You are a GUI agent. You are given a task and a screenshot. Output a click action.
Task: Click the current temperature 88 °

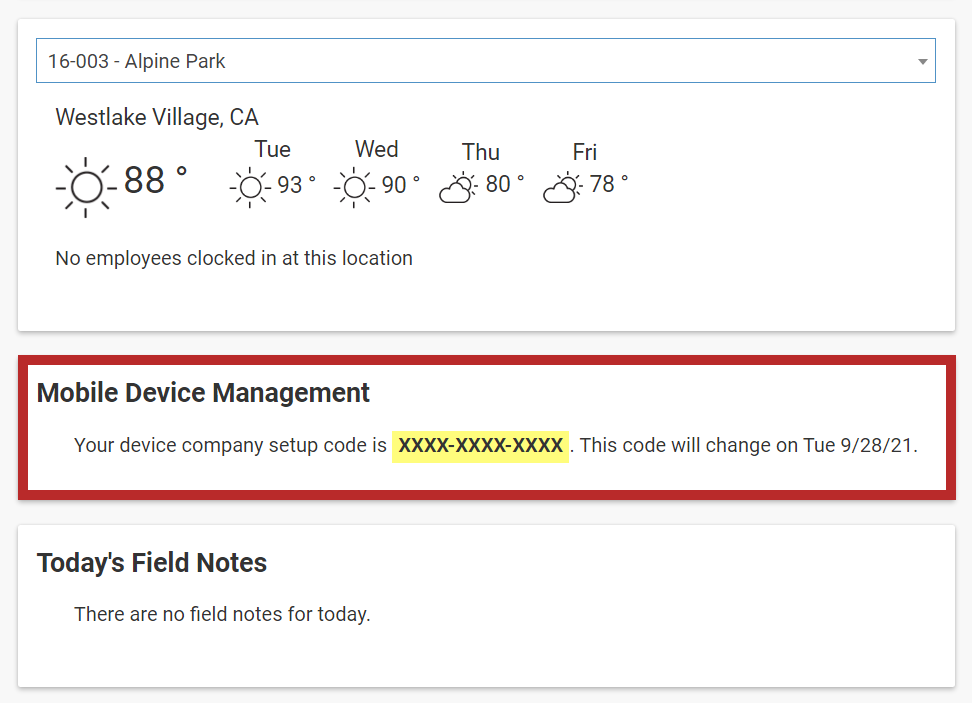(155, 181)
